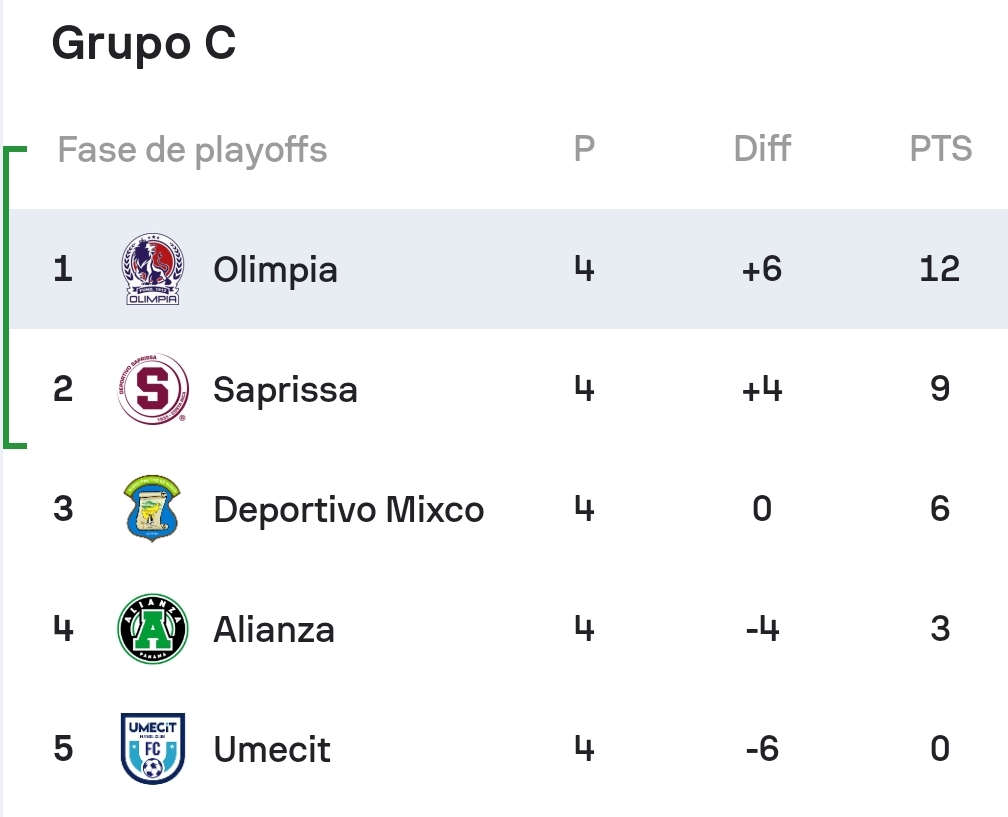Open the Saprissa team name link
Image resolution: width=1008 pixels, height=817 pixels.
point(285,390)
